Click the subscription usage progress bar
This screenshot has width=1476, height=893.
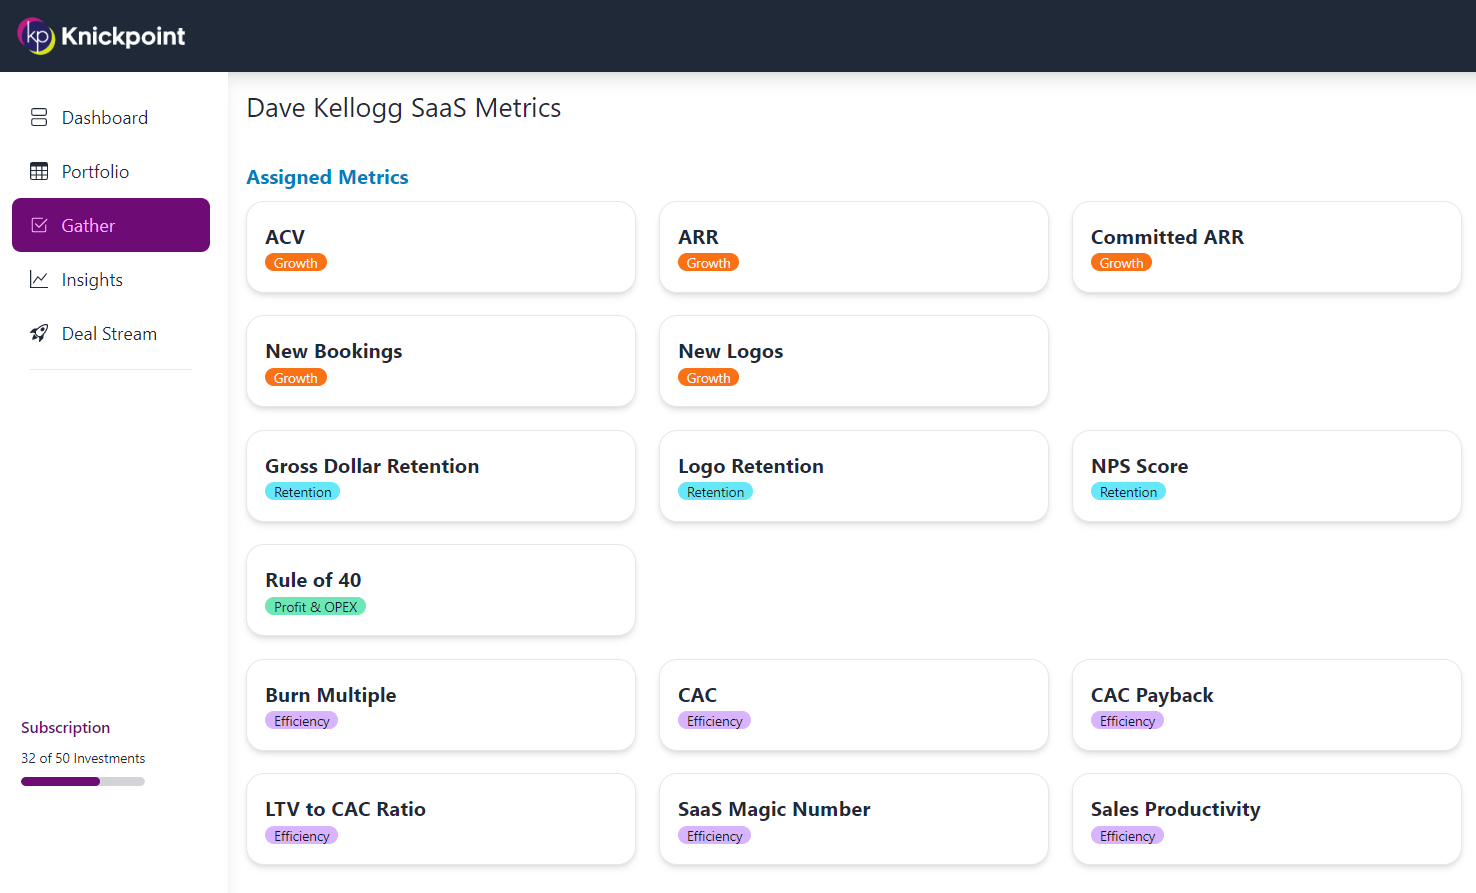[83, 781]
